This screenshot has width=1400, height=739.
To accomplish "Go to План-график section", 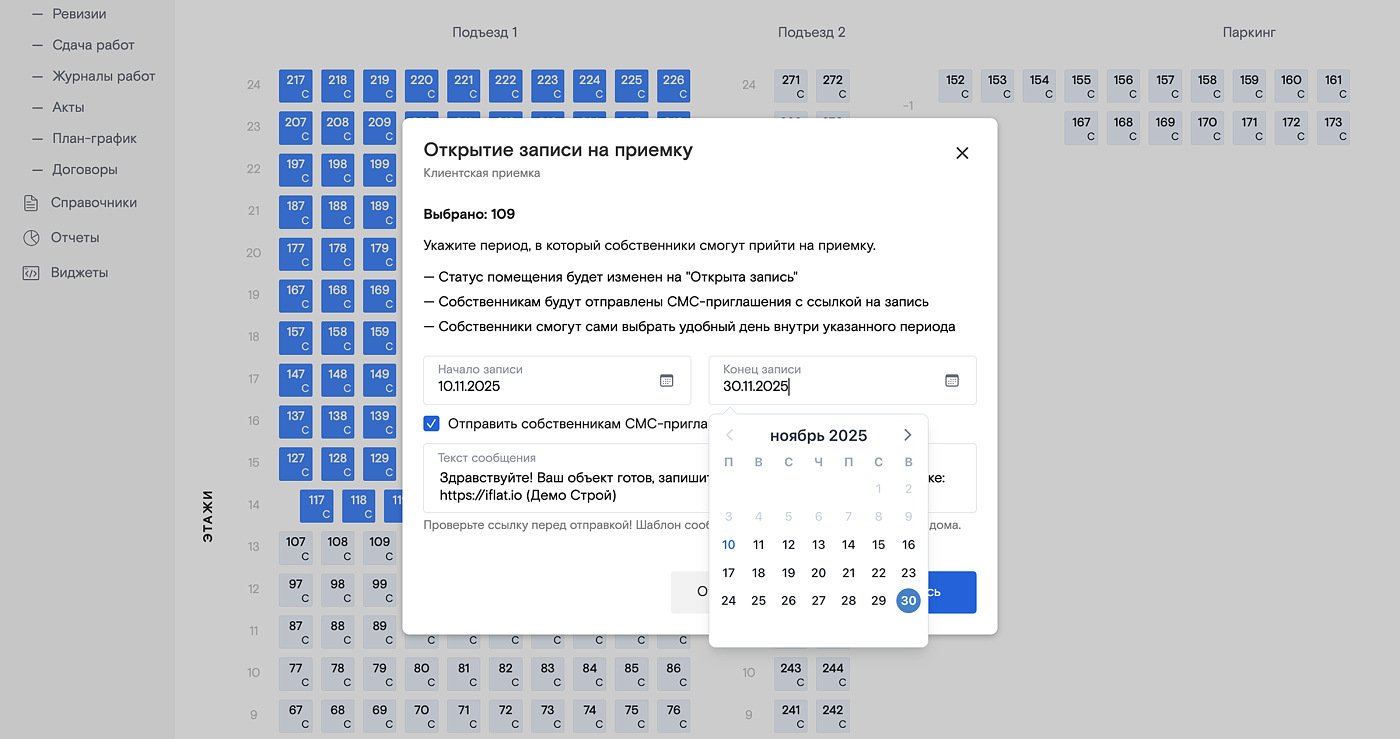I will (x=94, y=139).
